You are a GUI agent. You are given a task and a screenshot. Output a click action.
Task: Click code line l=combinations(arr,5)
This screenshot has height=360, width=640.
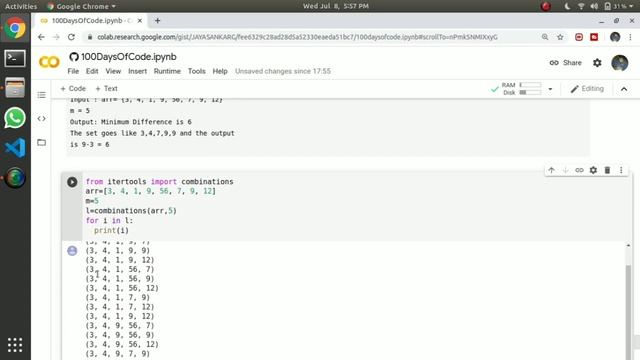point(131,211)
